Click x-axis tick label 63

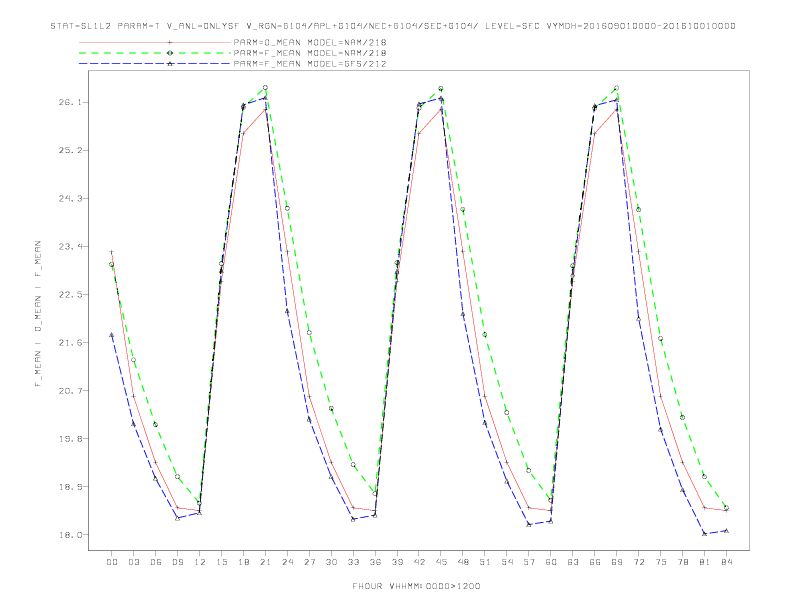(x=573, y=562)
